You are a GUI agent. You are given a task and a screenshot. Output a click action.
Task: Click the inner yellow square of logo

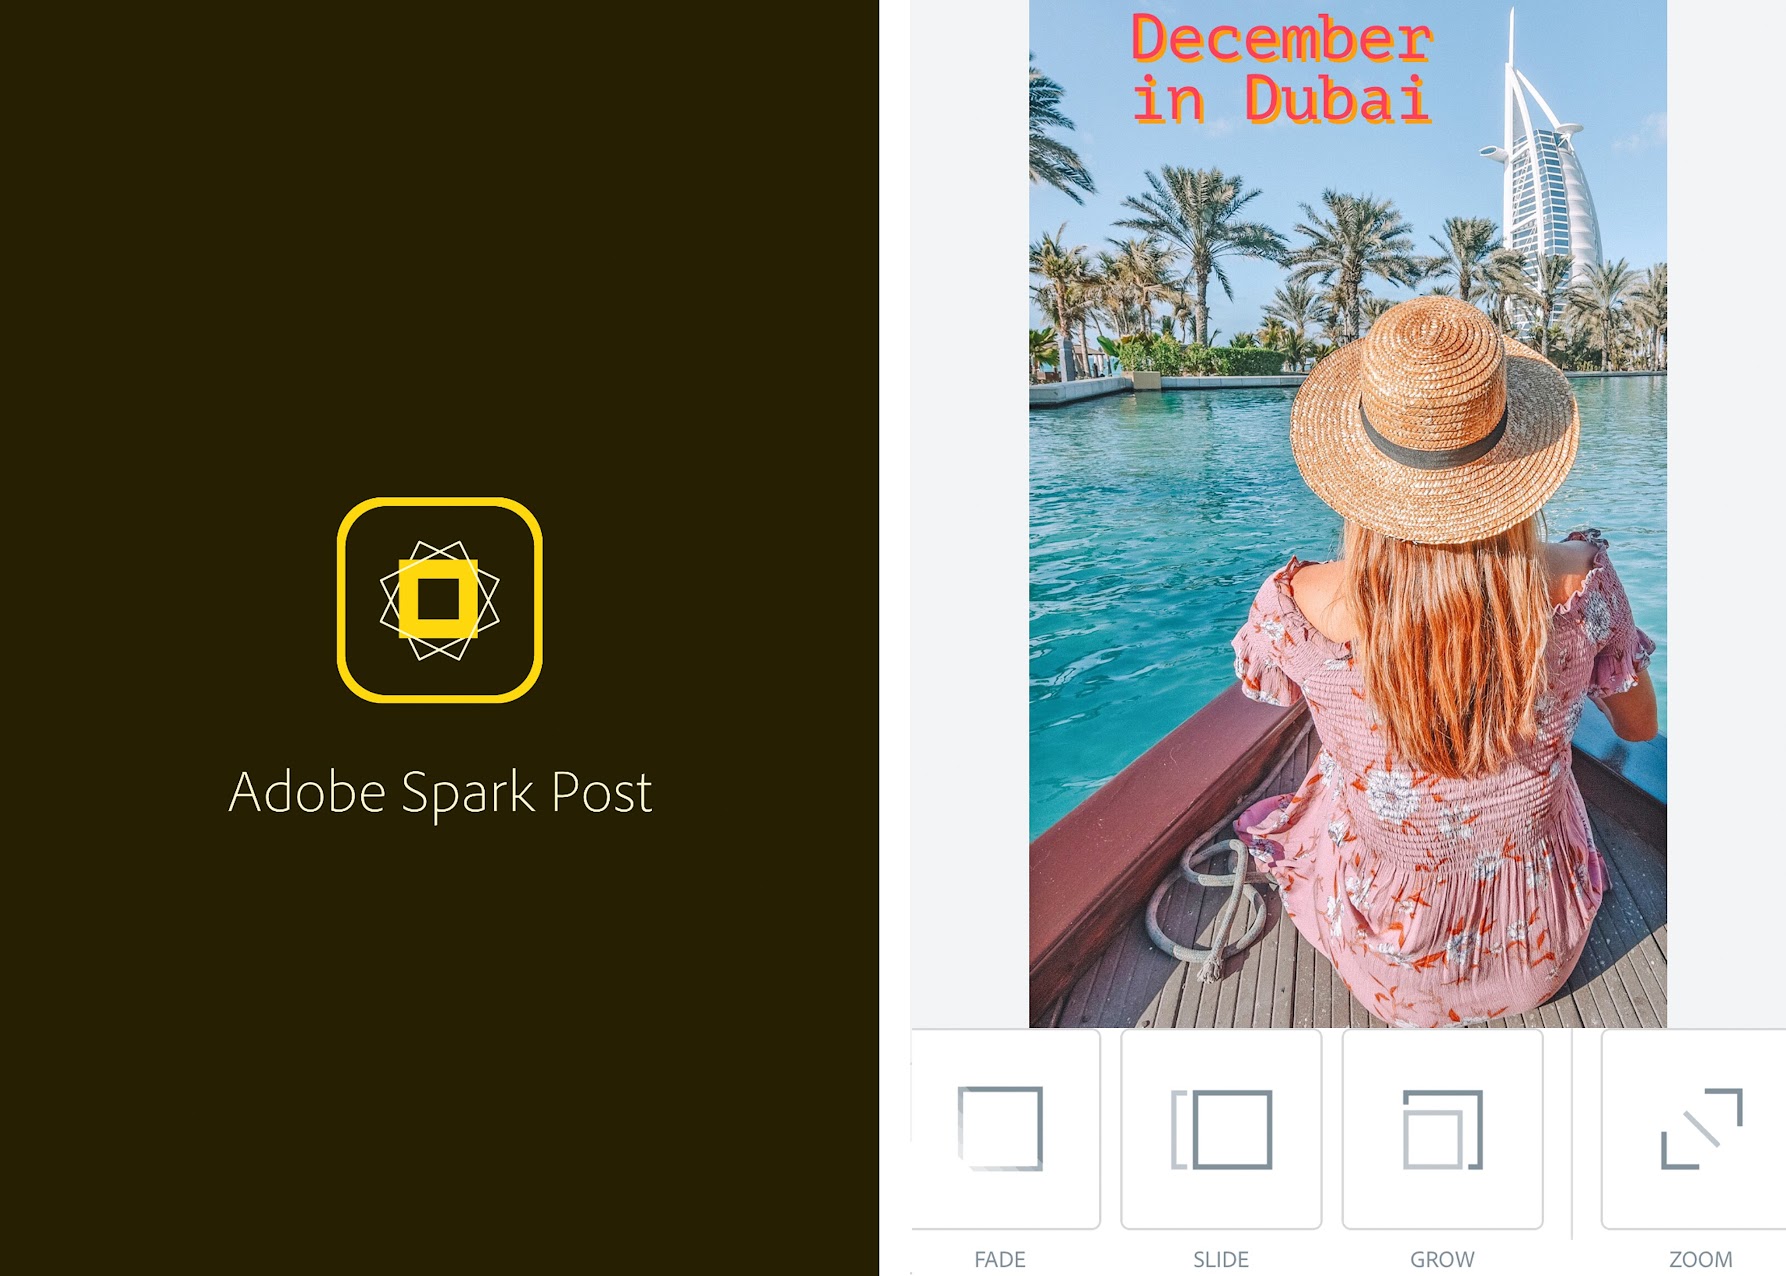pyautogui.click(x=439, y=600)
